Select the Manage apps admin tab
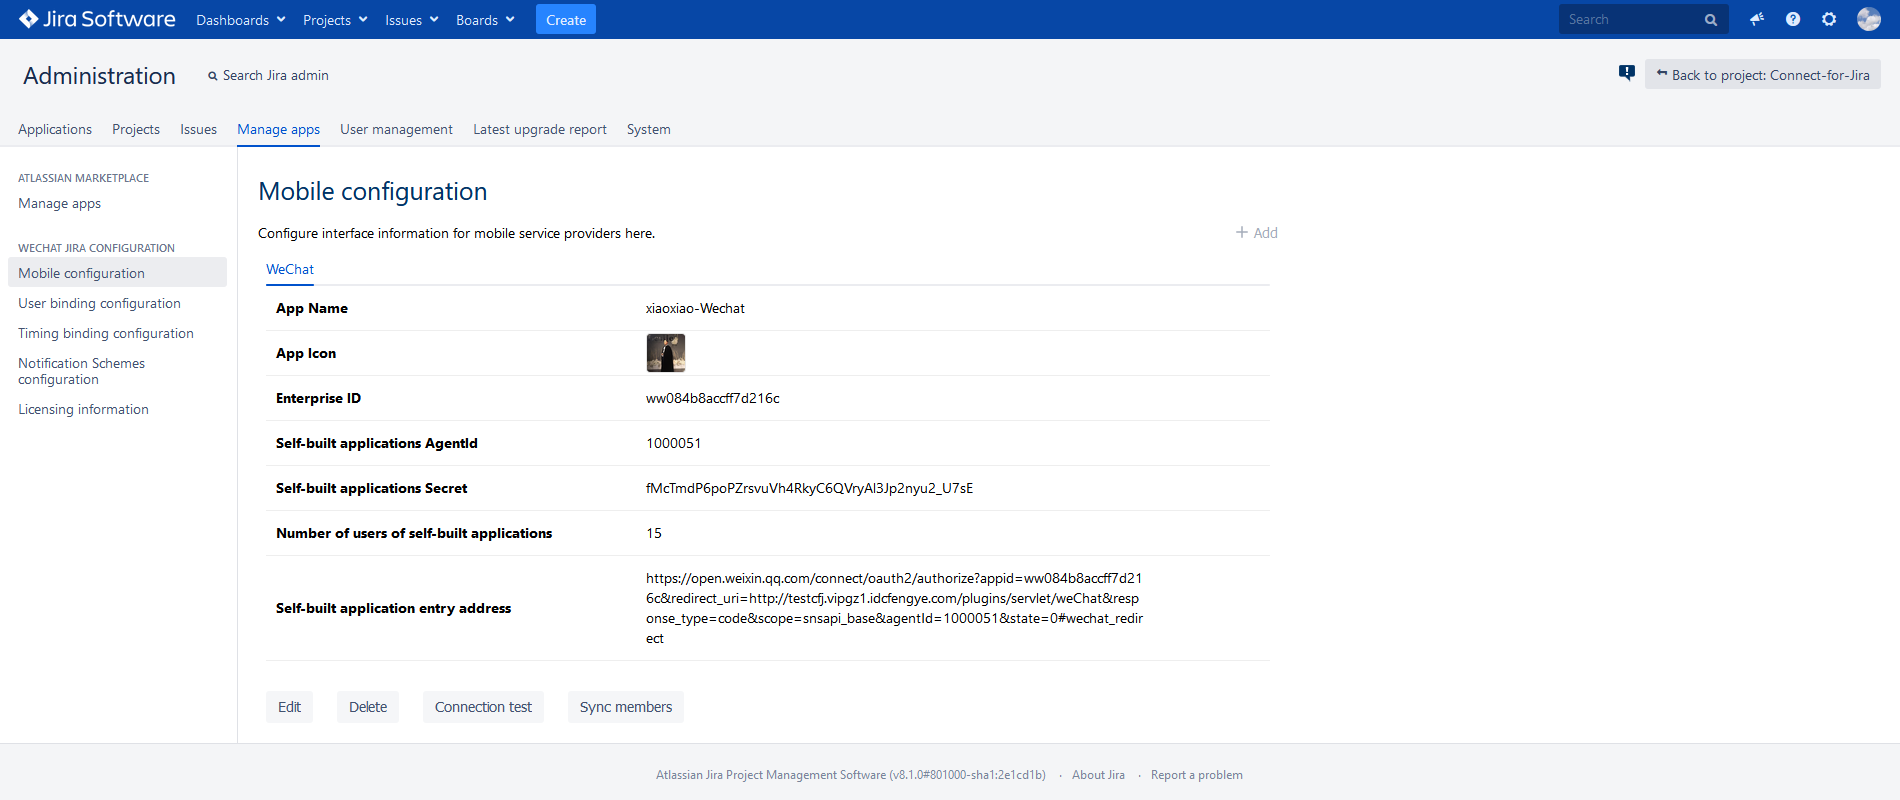The width and height of the screenshot is (1900, 800). (278, 129)
